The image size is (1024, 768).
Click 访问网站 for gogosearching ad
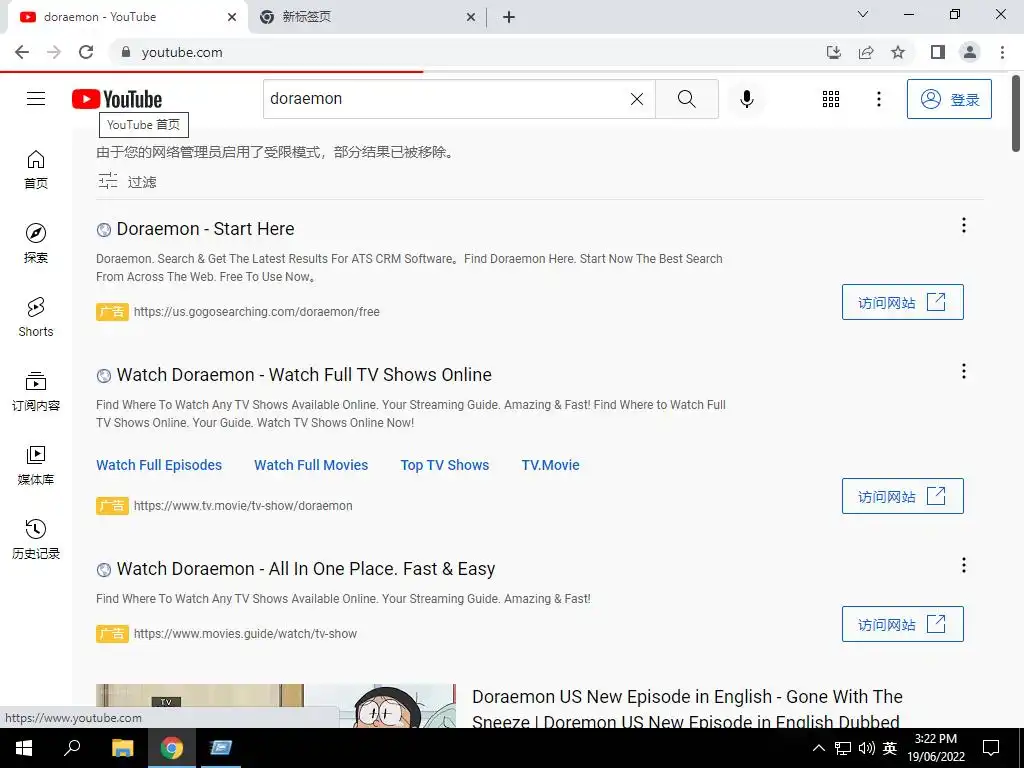[x=903, y=302]
